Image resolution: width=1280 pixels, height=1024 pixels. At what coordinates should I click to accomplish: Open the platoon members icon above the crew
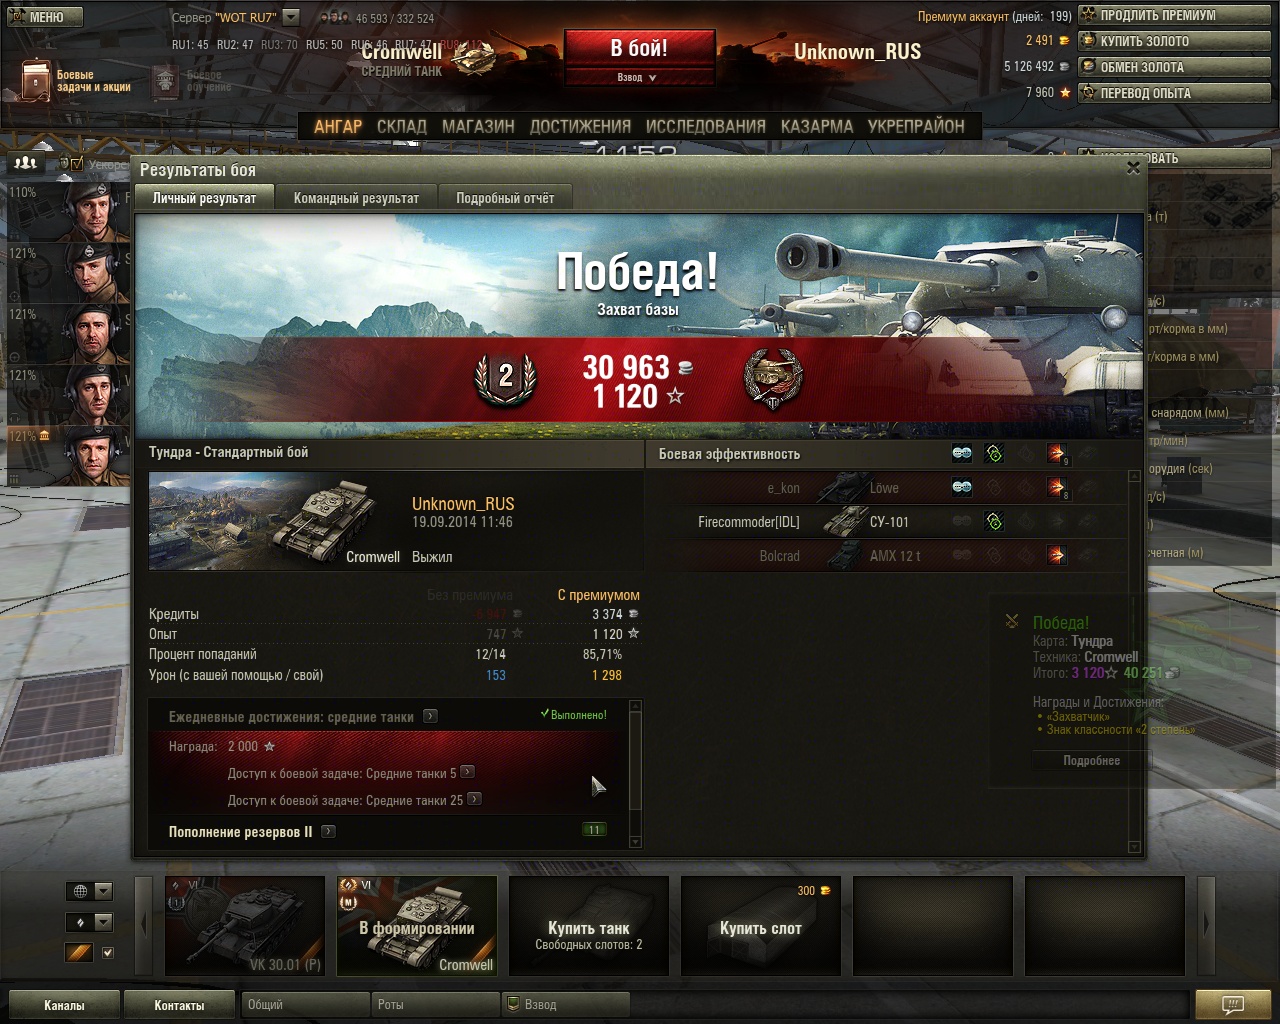pyautogui.click(x=25, y=162)
